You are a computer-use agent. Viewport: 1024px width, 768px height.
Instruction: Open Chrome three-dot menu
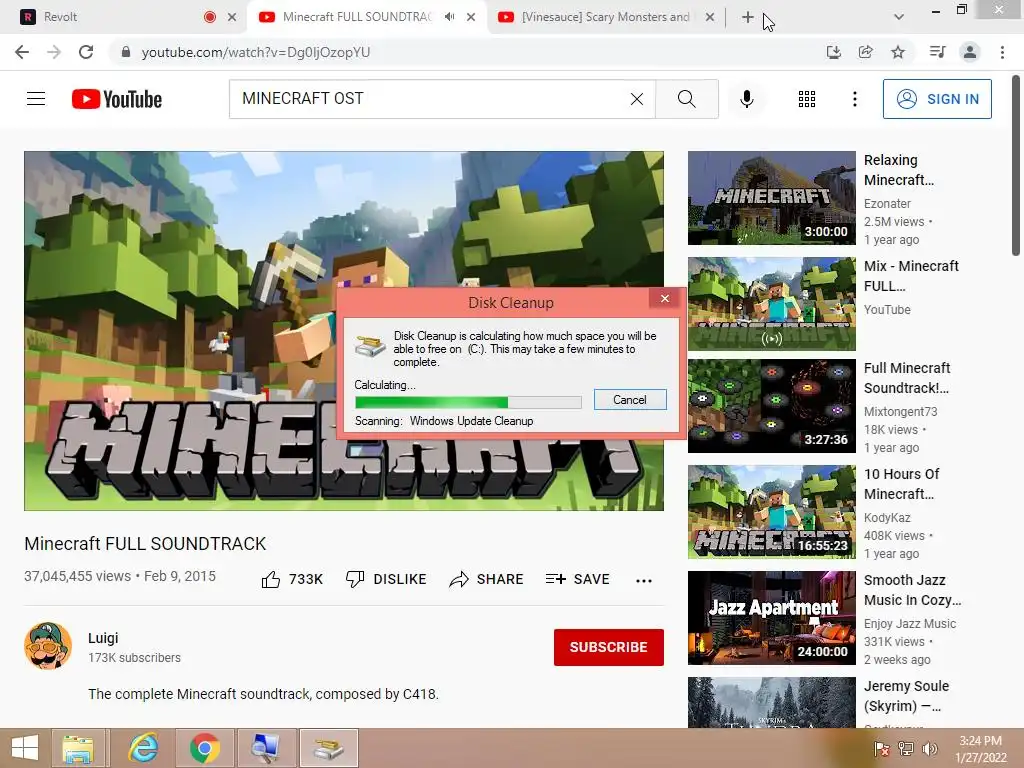coord(1002,52)
